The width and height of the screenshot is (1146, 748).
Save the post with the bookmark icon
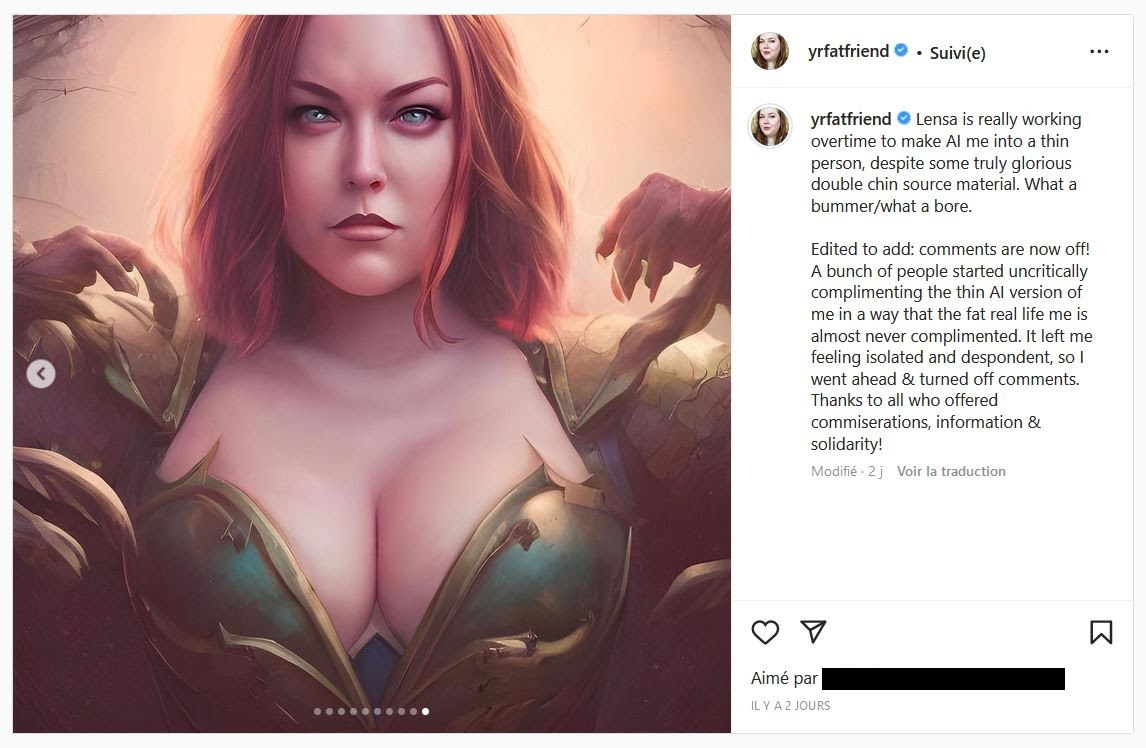tap(1101, 632)
